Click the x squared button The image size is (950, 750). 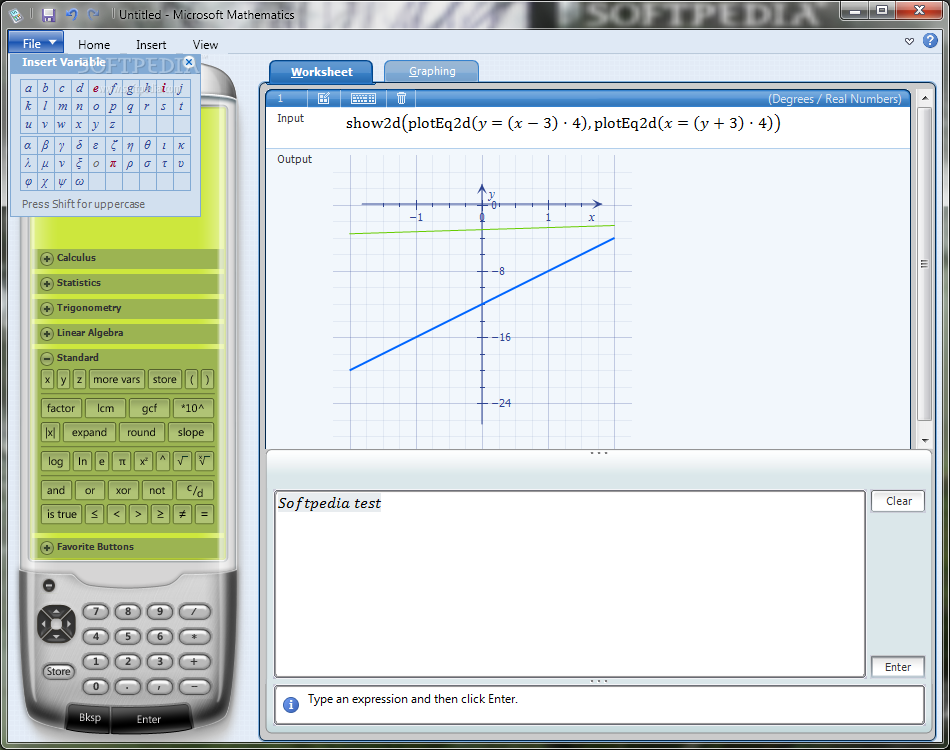tap(143, 461)
